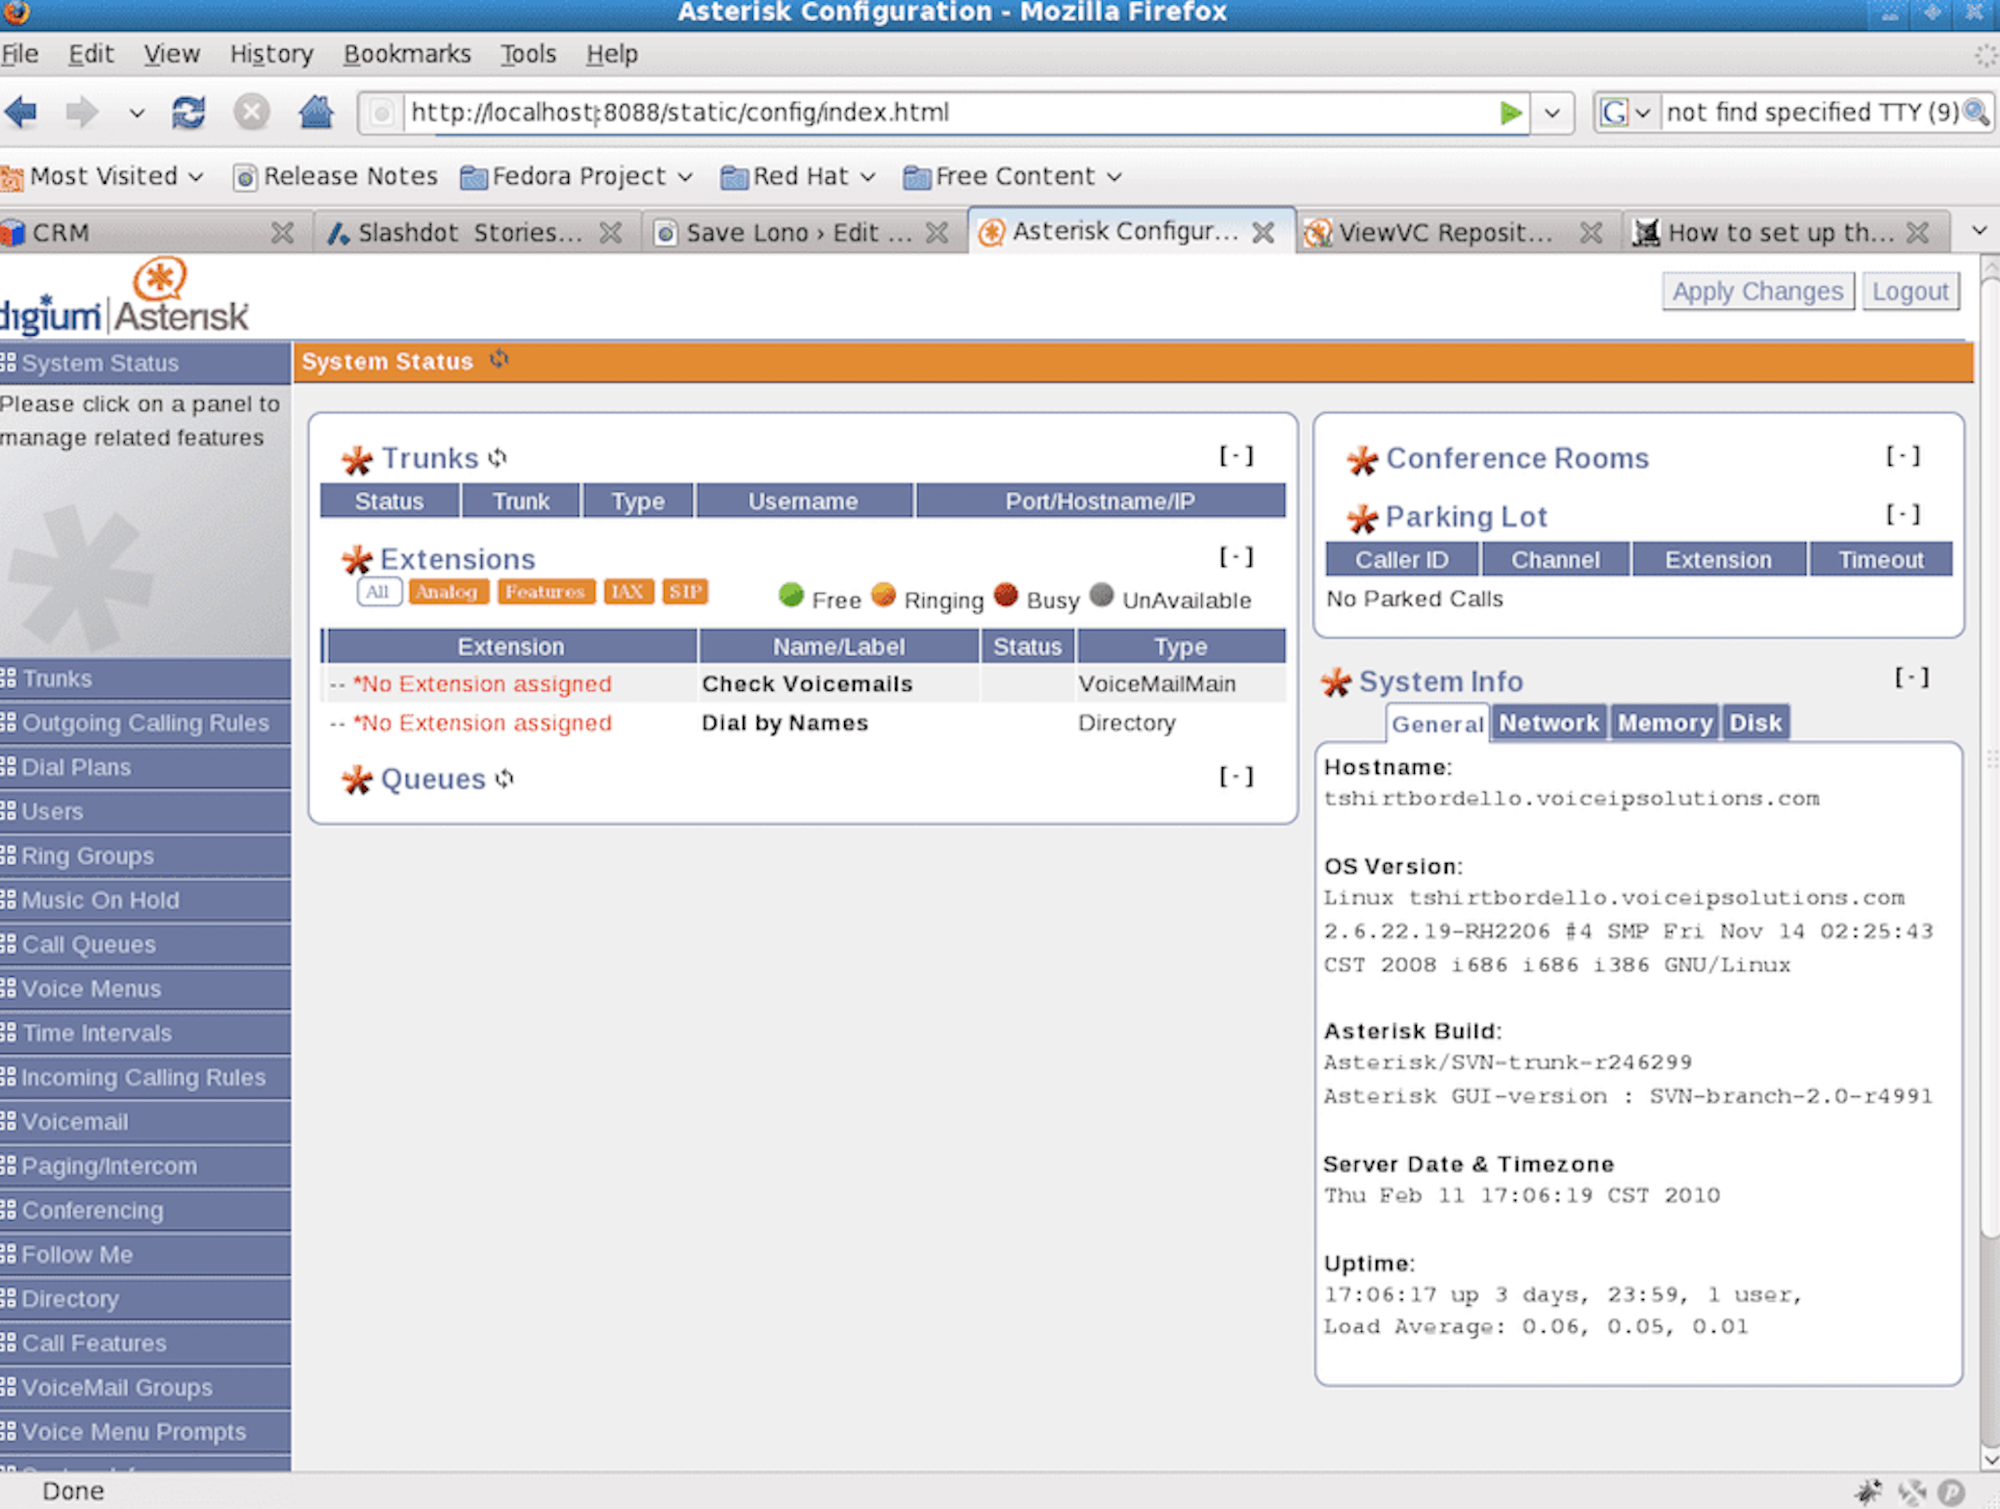This screenshot has width=2000, height=1509.
Task: Collapse the Conference Rooms panel
Action: point(1902,458)
